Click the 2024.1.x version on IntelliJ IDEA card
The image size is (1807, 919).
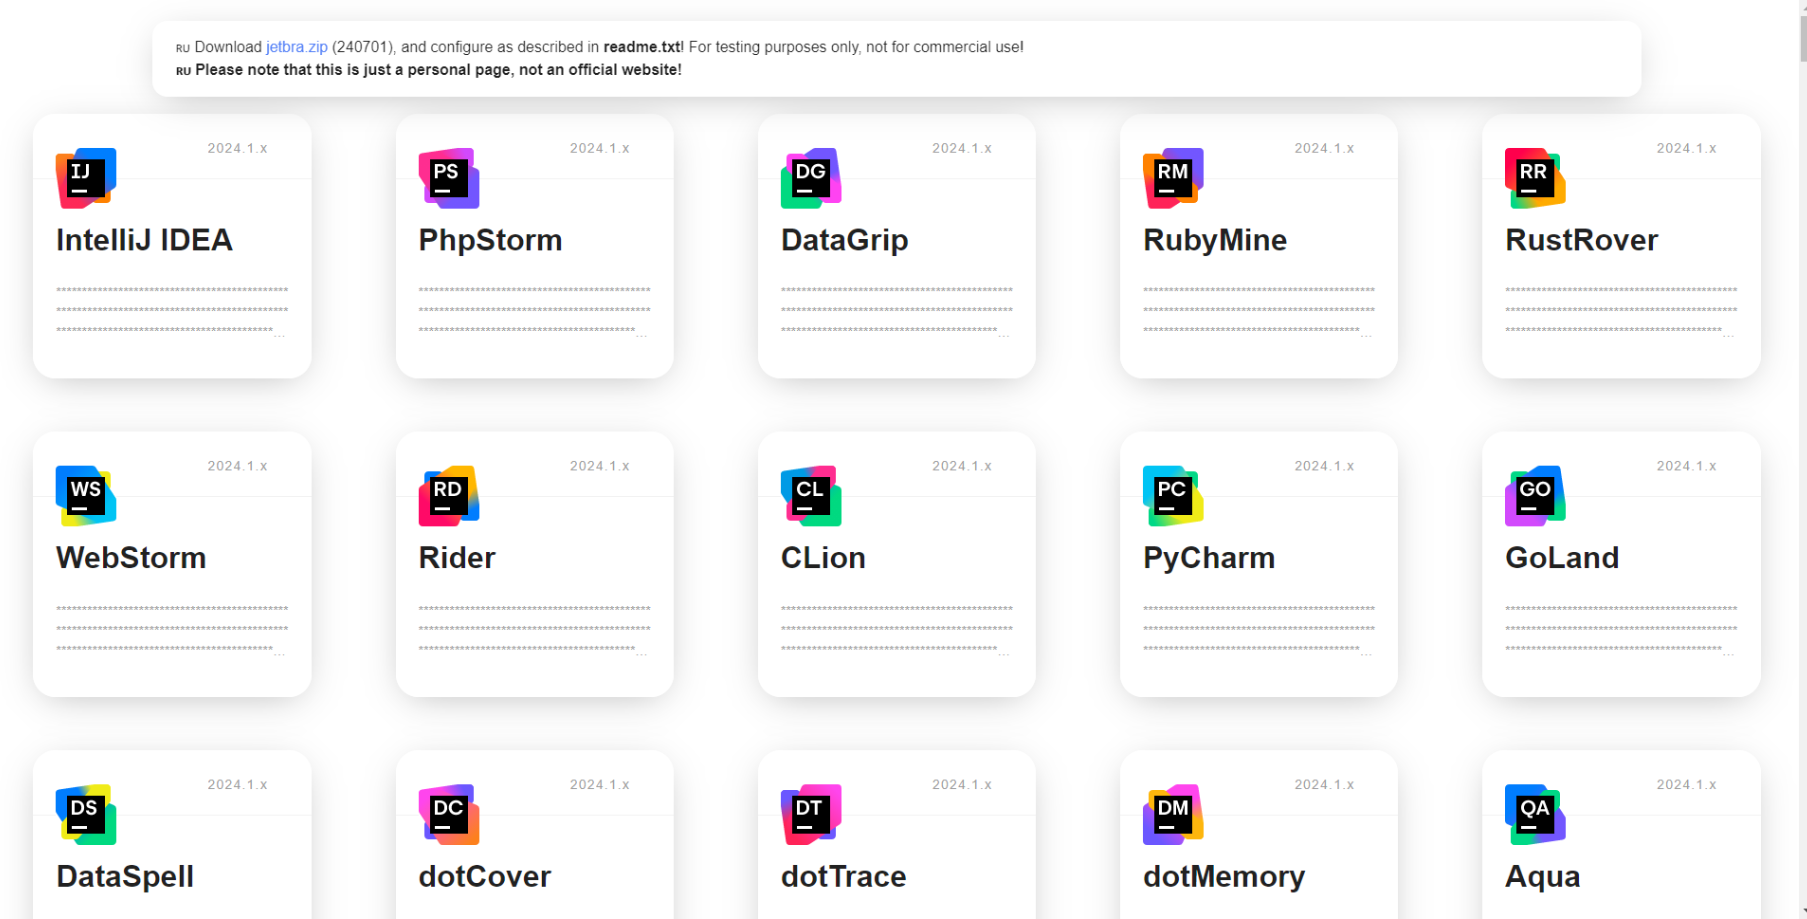click(237, 148)
